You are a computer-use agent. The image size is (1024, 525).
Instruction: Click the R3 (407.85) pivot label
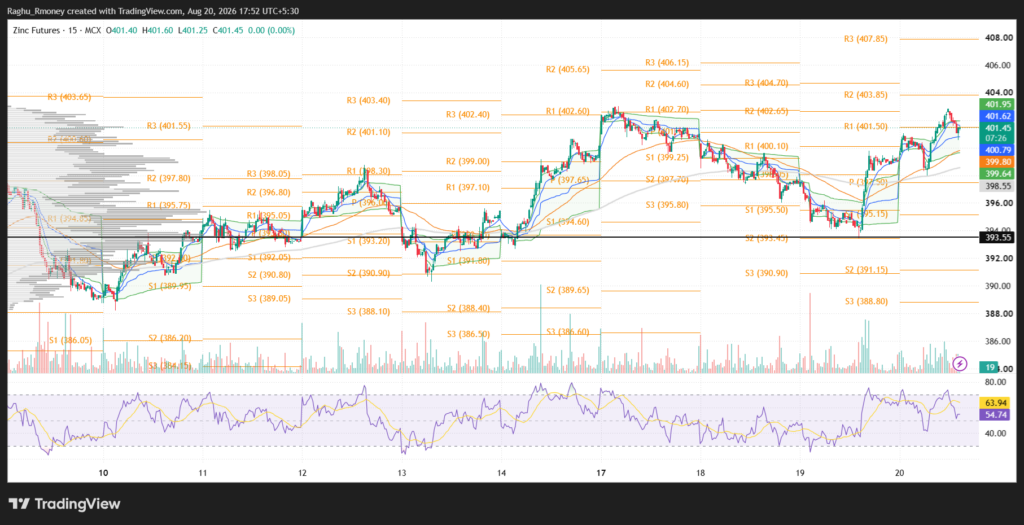[x=866, y=39]
